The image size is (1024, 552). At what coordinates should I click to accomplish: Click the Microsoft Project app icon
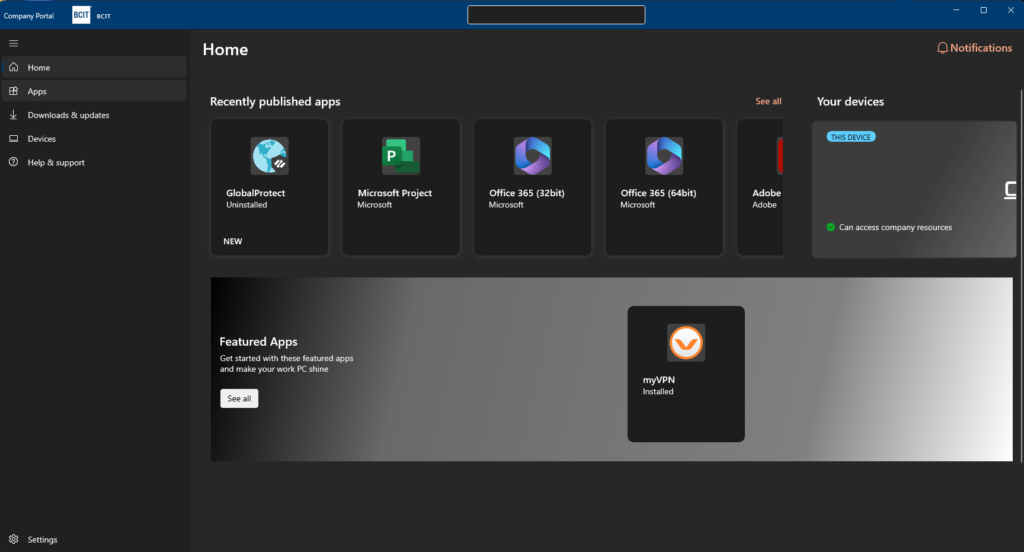tap(401, 156)
